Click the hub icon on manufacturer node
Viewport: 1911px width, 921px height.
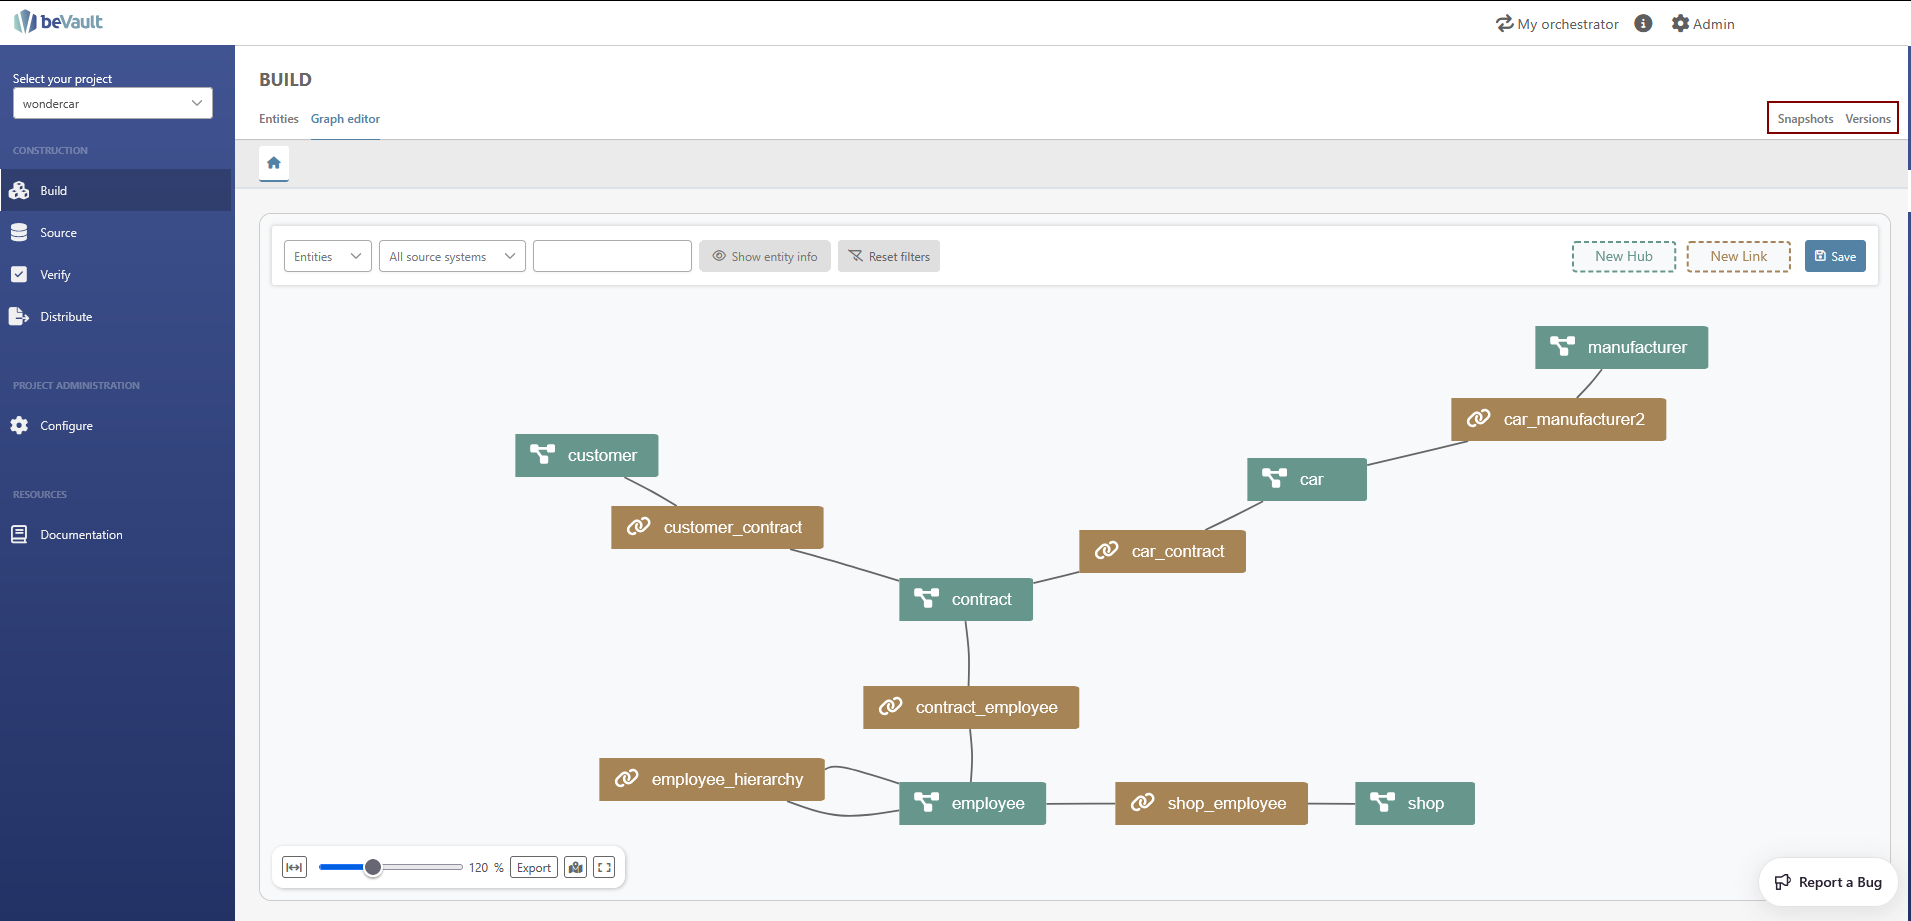pos(1562,347)
